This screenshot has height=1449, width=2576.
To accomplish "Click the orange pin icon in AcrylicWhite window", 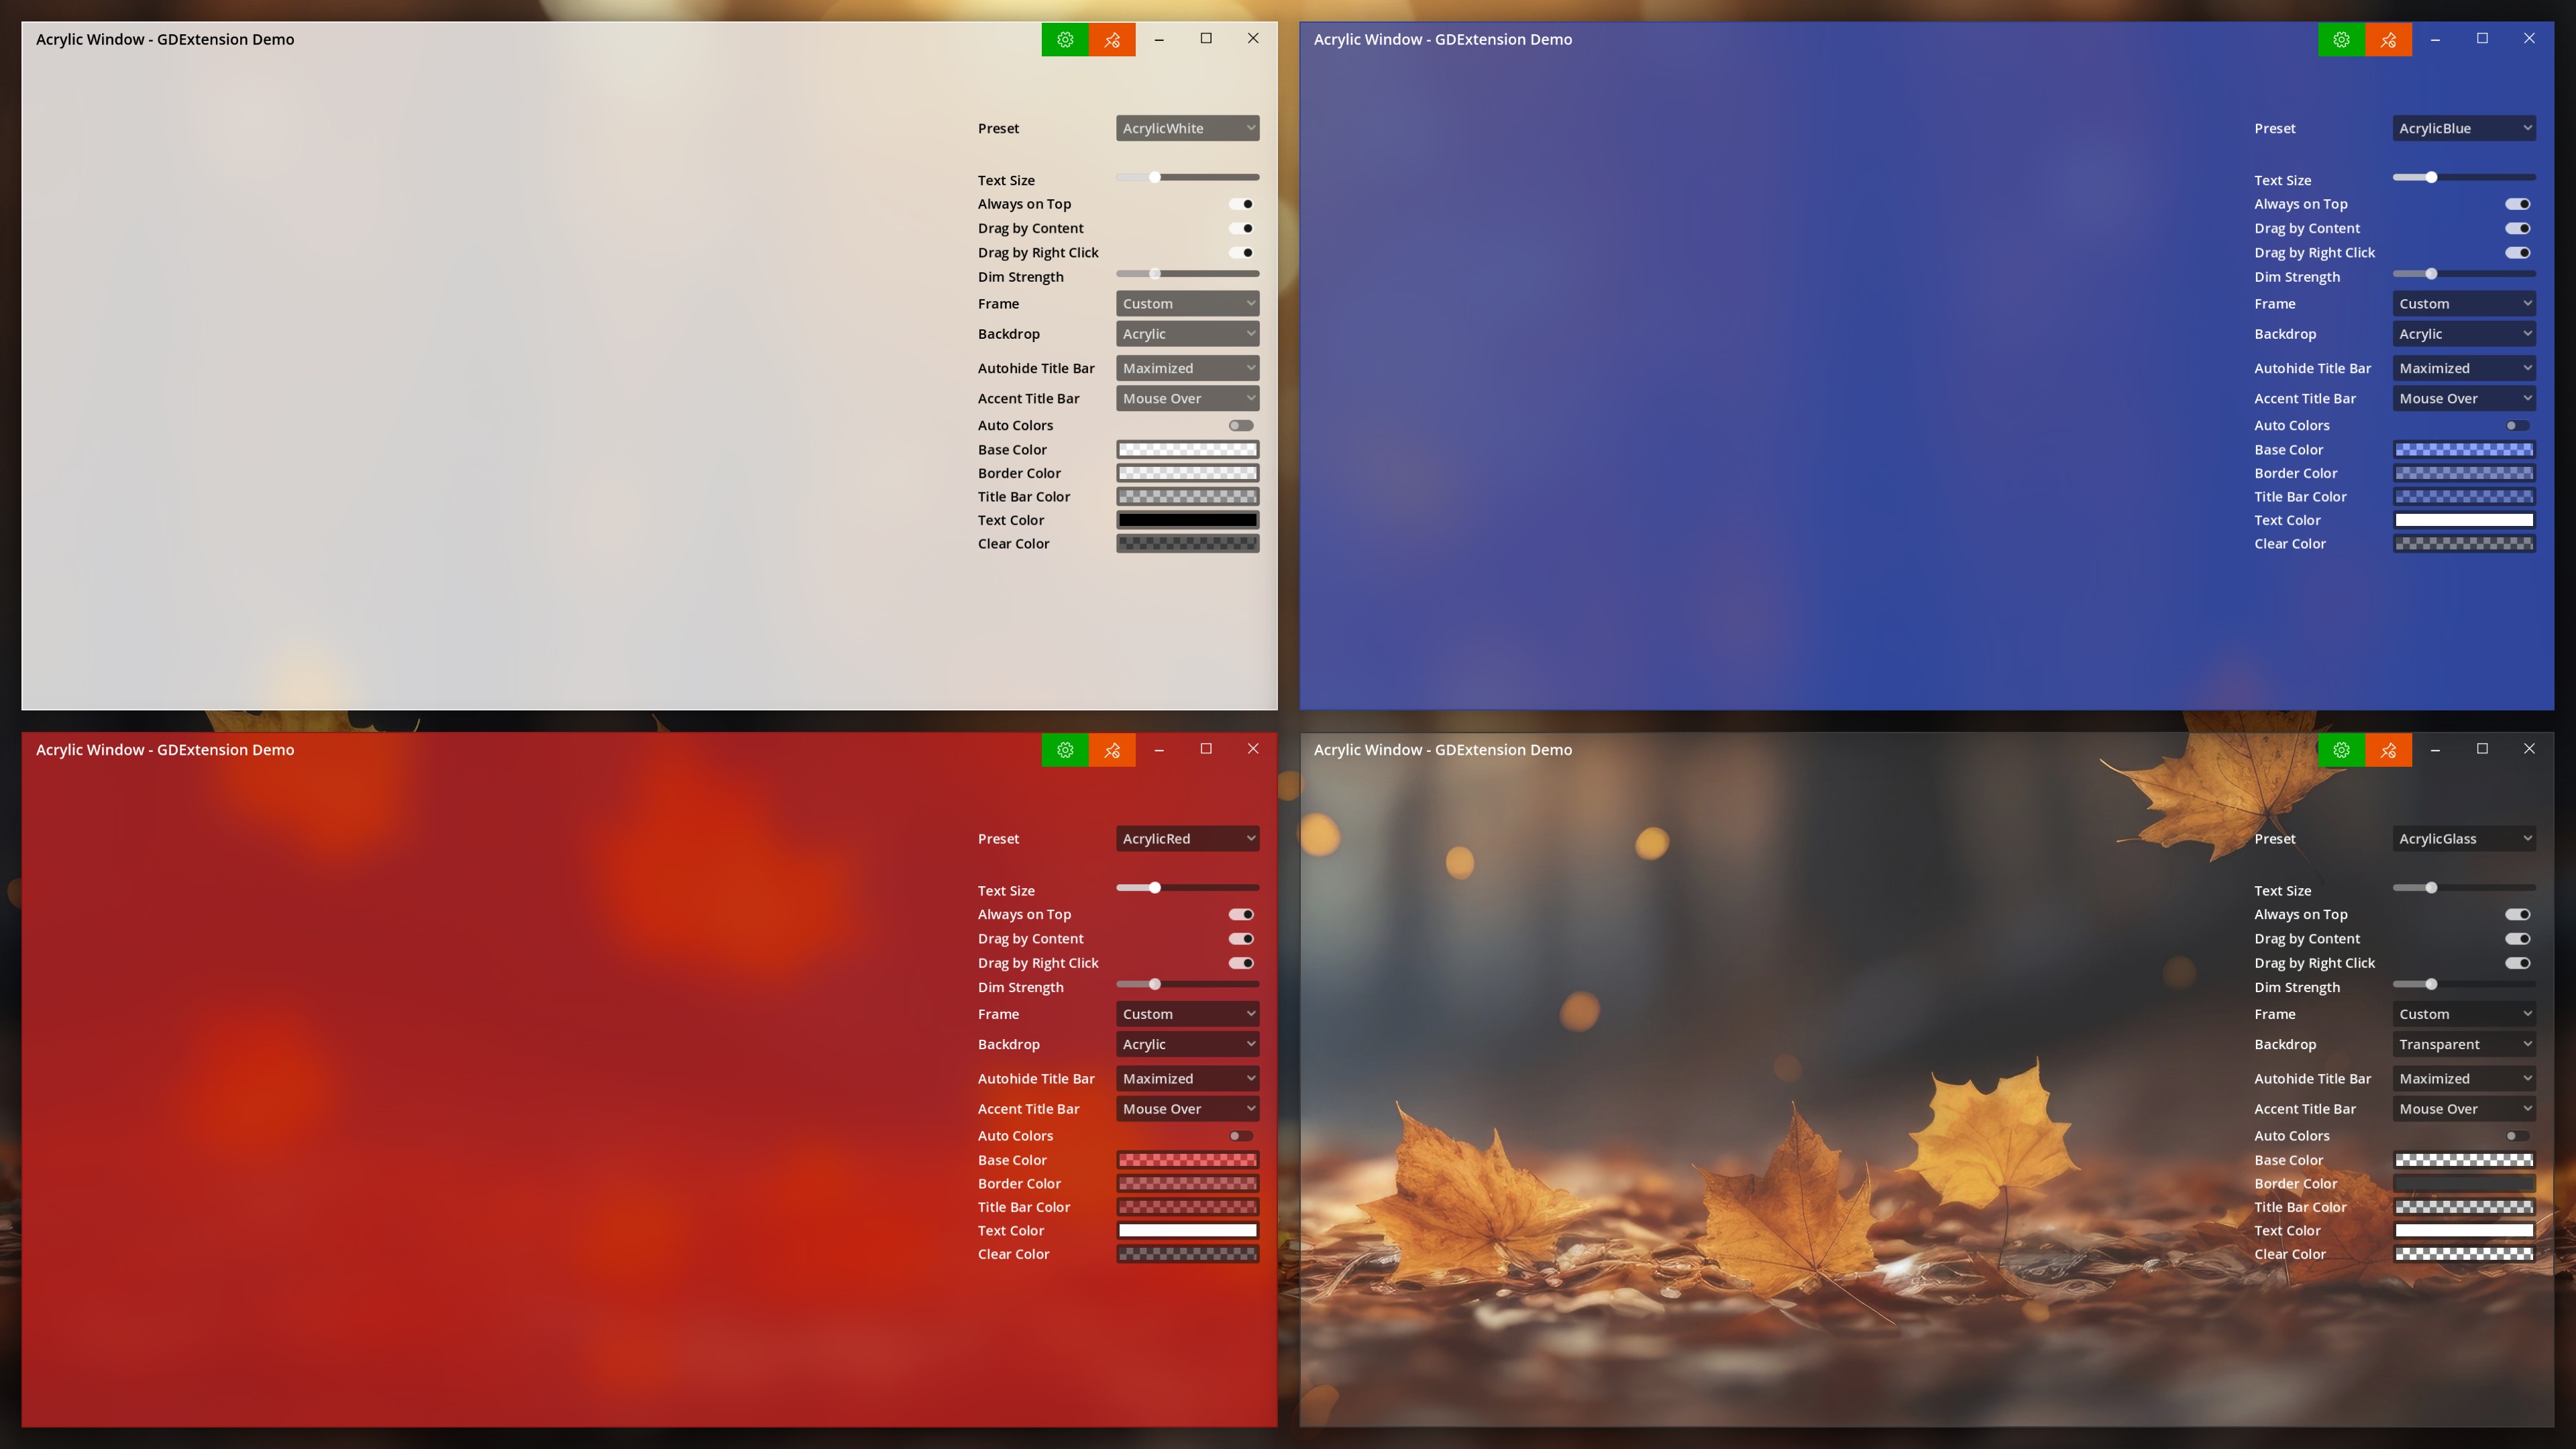I will [1112, 39].
